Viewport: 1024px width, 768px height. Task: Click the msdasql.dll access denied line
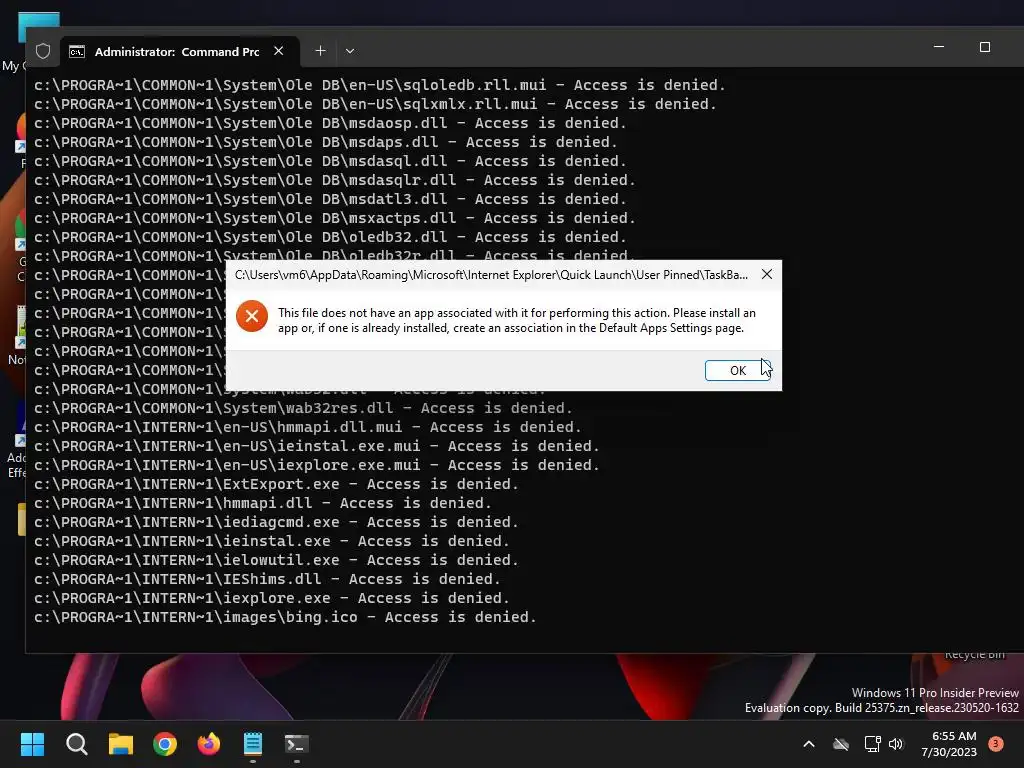330,161
